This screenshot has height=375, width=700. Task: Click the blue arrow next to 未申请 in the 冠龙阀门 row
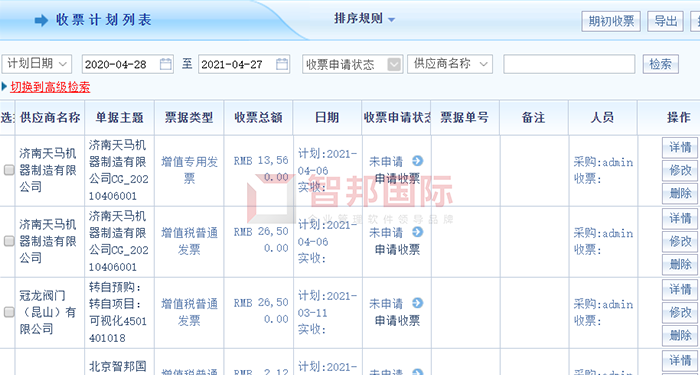click(417, 303)
